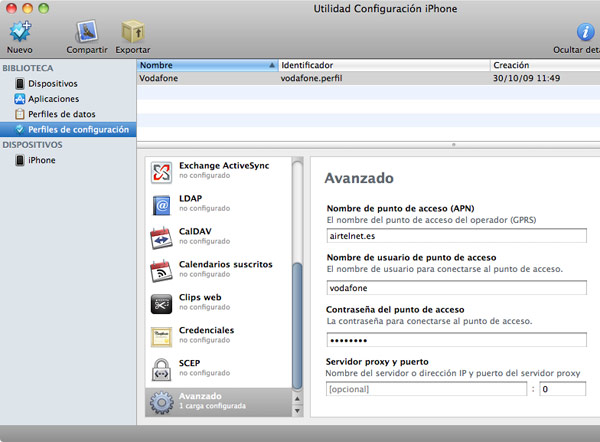Click the proxy port field
The image size is (600, 442).
coord(562,389)
